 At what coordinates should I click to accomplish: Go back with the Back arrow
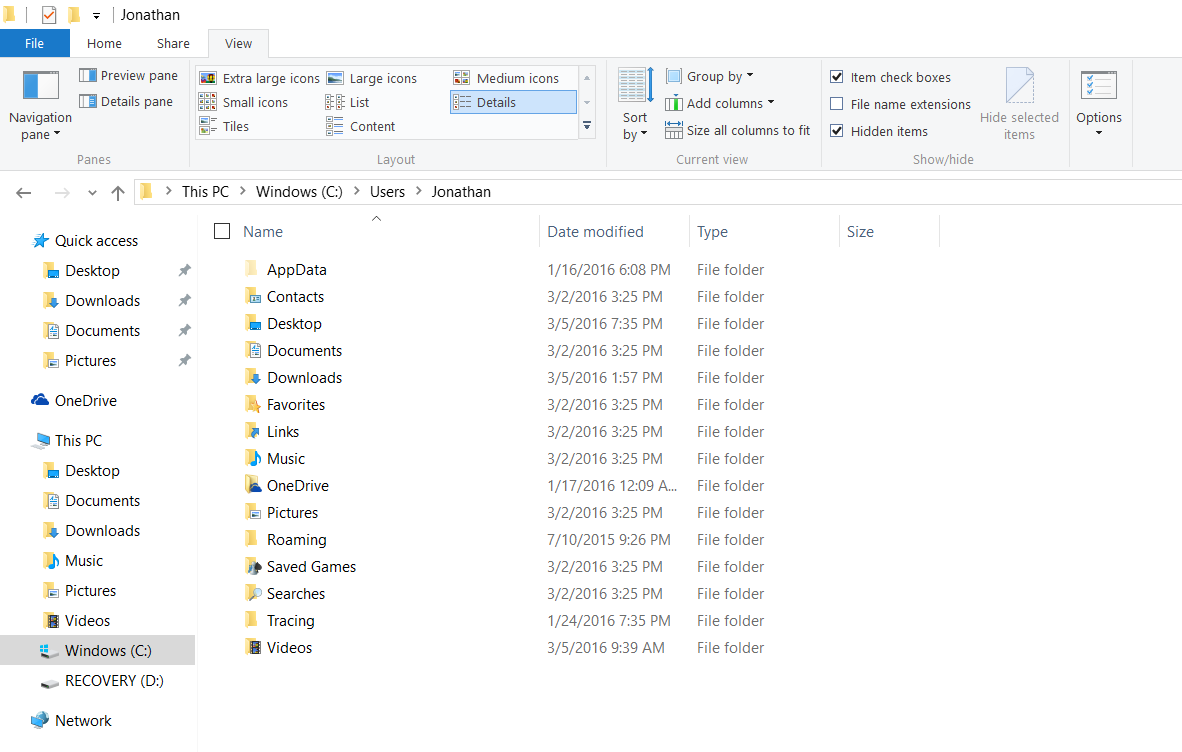[24, 193]
